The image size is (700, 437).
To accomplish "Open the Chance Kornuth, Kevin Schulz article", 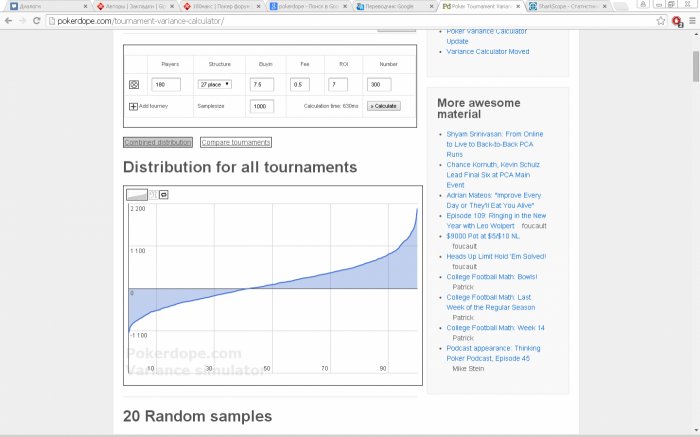I will click(493, 175).
